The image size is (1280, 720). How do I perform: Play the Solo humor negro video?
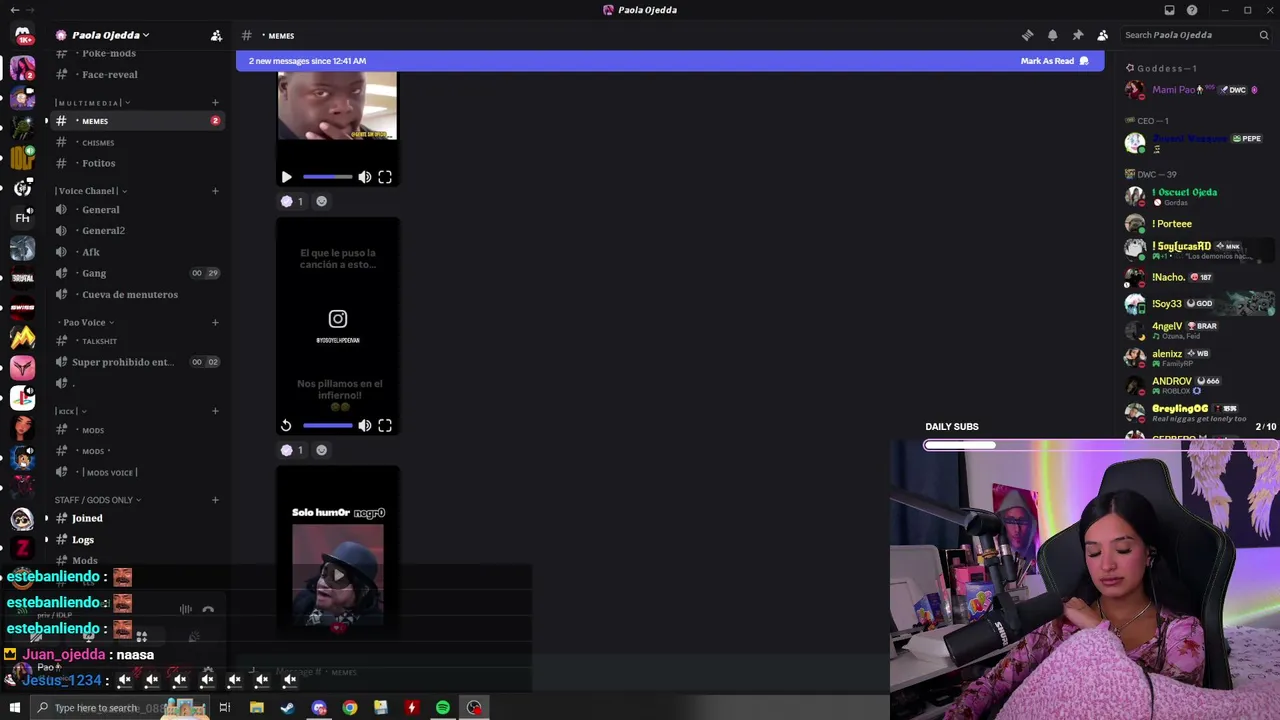(338, 575)
